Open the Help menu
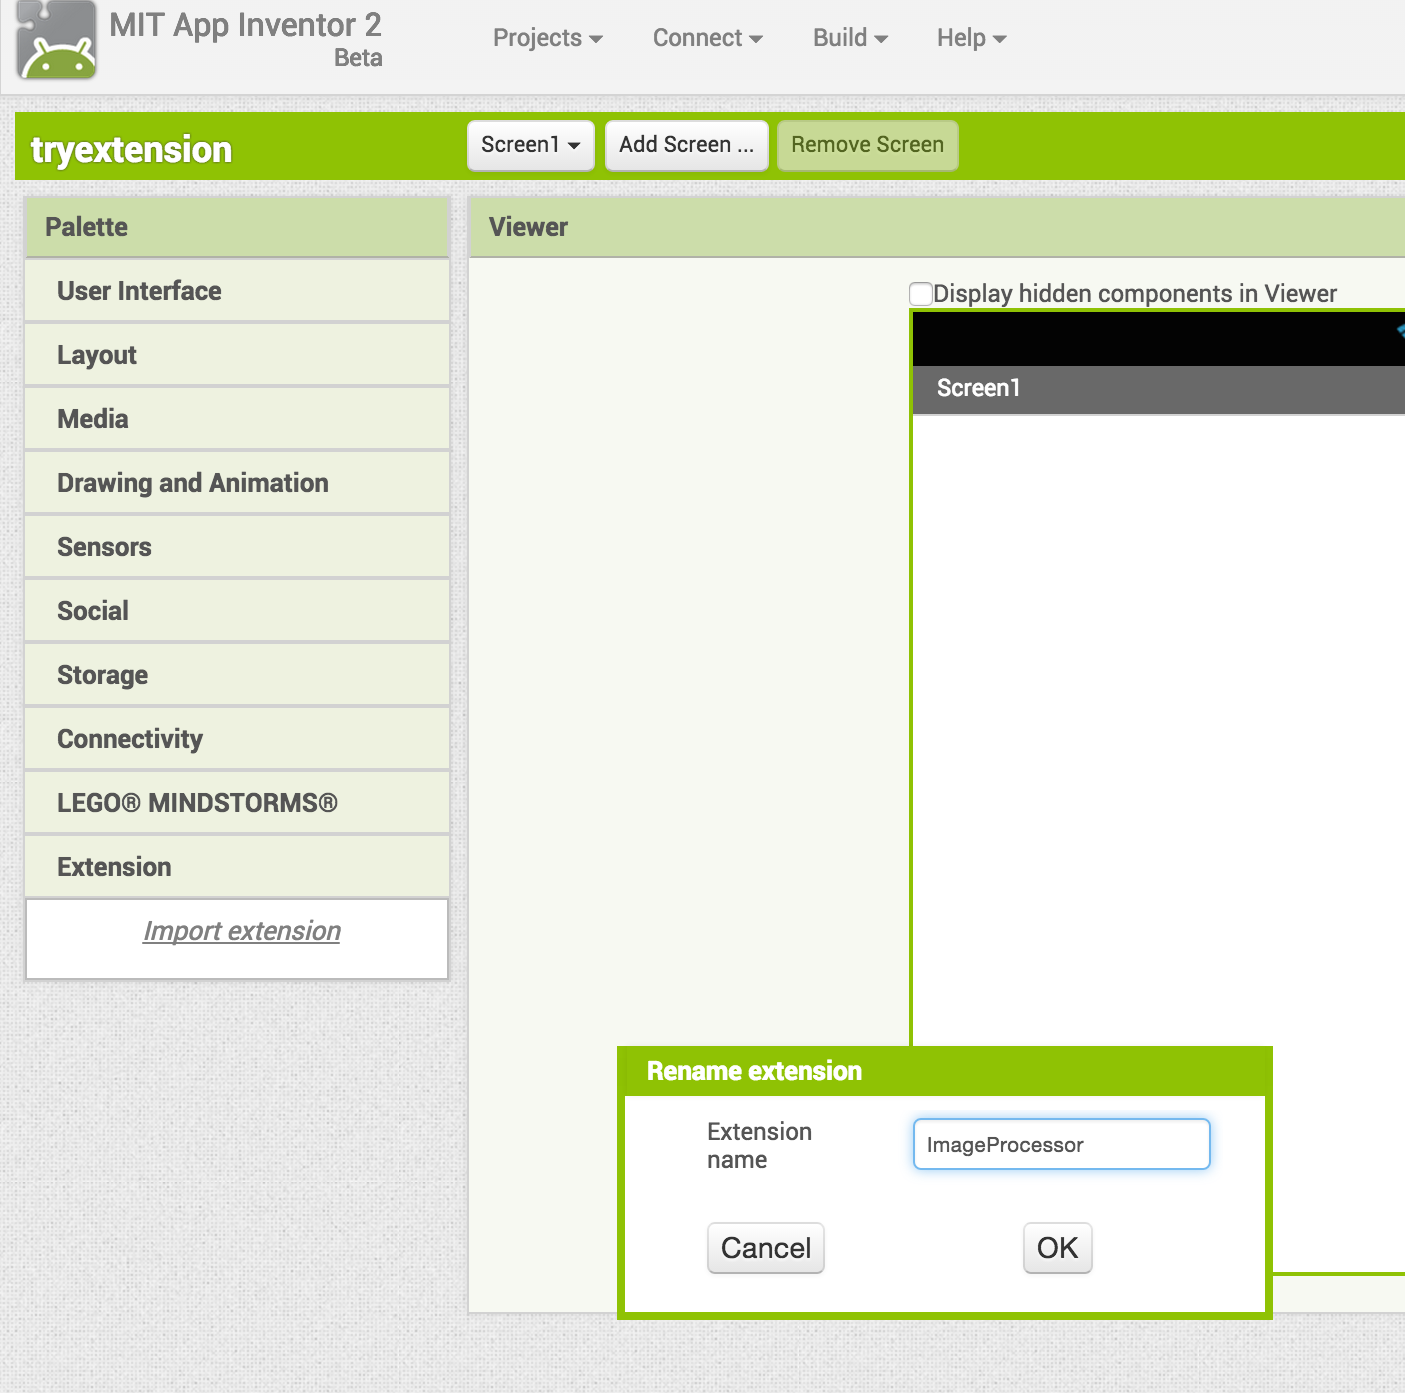This screenshot has height=1393, width=1405. point(971,38)
